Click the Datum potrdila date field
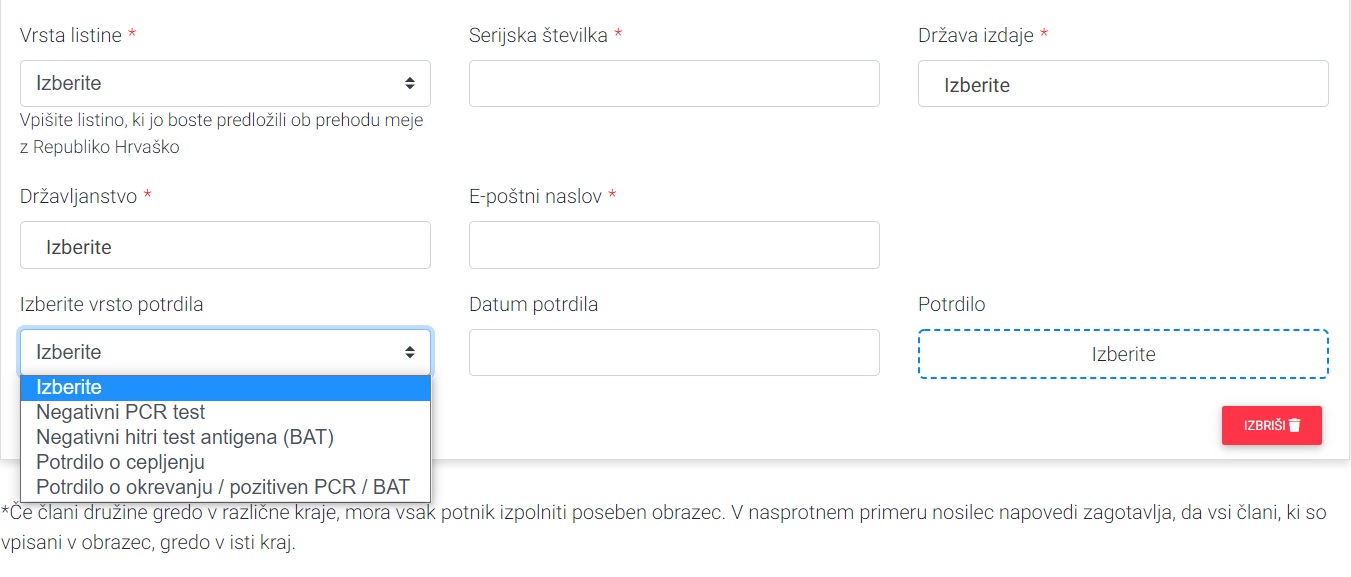The image size is (1351, 577). (x=673, y=352)
